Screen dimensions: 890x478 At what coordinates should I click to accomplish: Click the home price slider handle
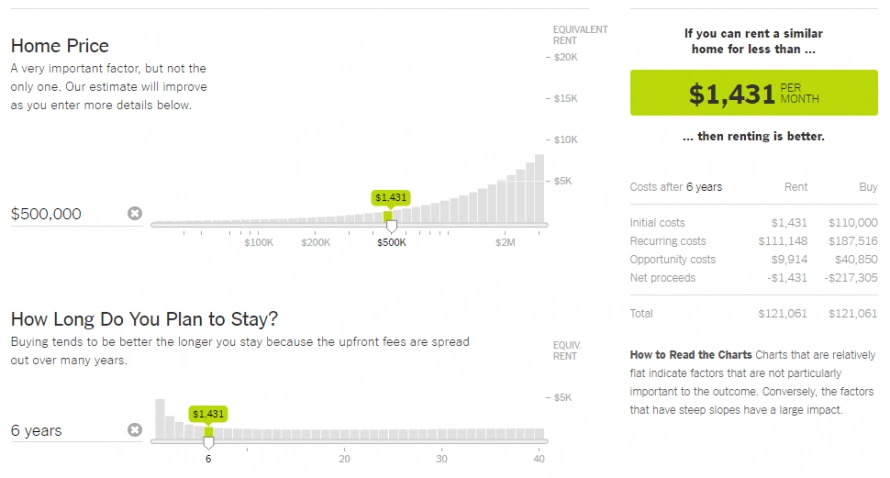click(x=391, y=227)
